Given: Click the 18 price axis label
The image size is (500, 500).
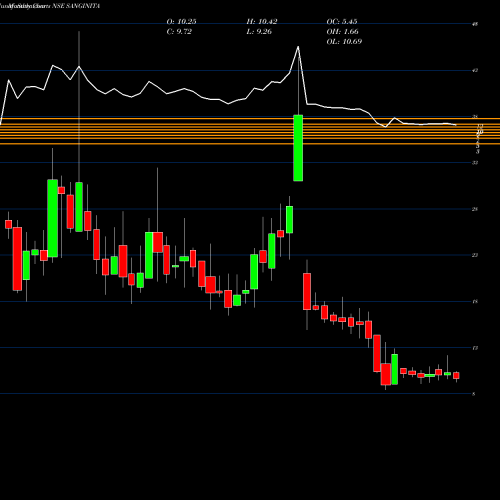Looking at the screenshot, I should coord(475,302).
